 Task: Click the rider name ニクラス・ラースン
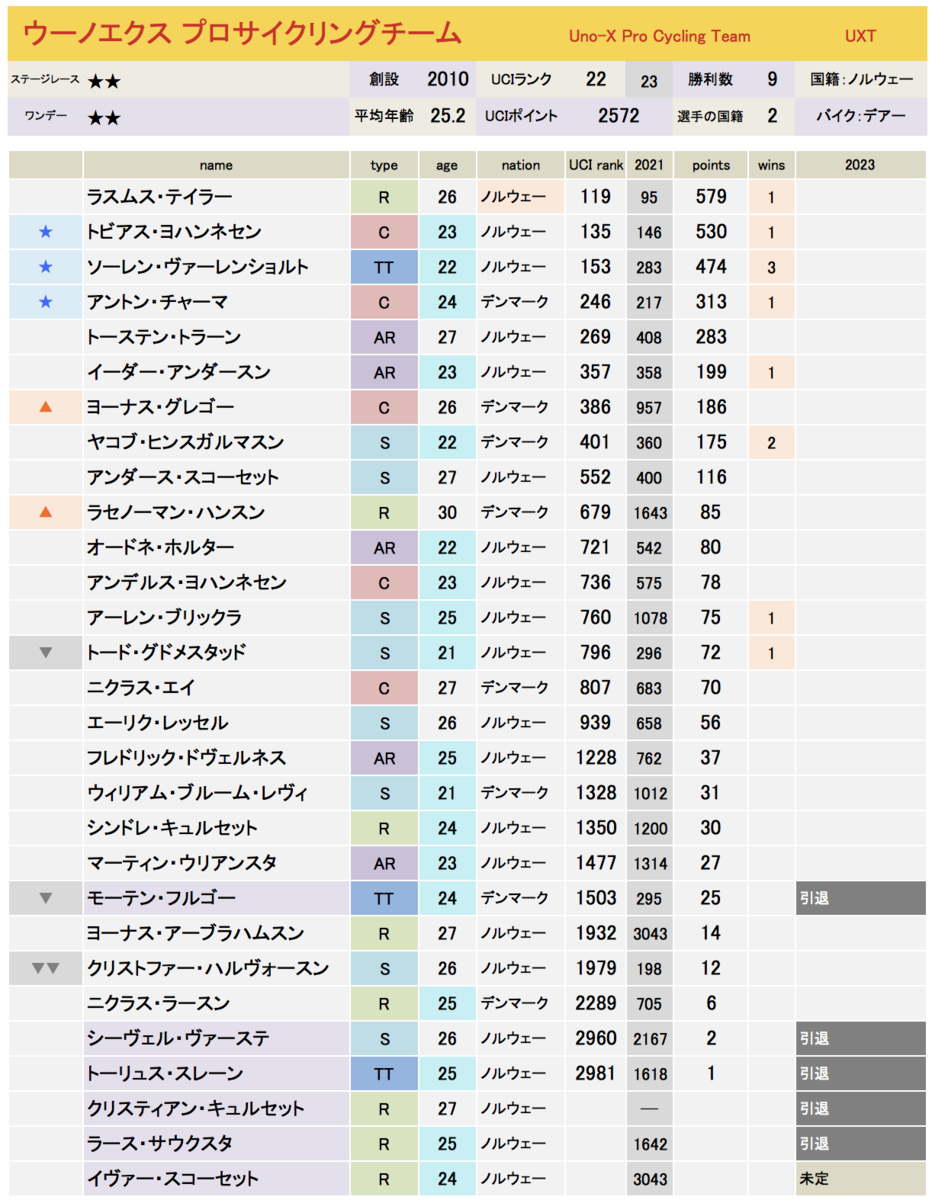[158, 1003]
